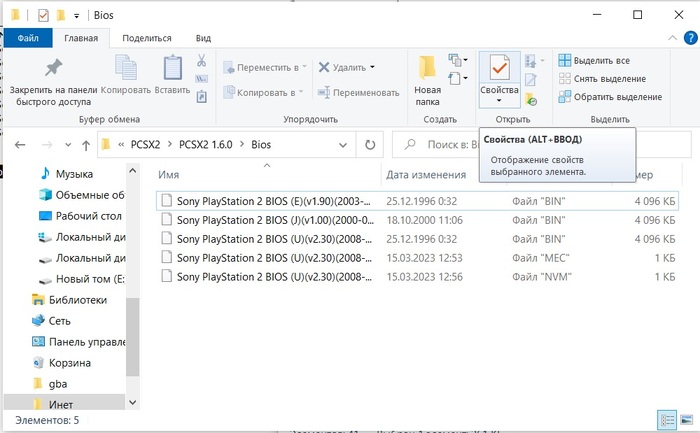This screenshot has width=700, height=433.
Task: Click the Up One Level arrow
Action: (x=84, y=145)
